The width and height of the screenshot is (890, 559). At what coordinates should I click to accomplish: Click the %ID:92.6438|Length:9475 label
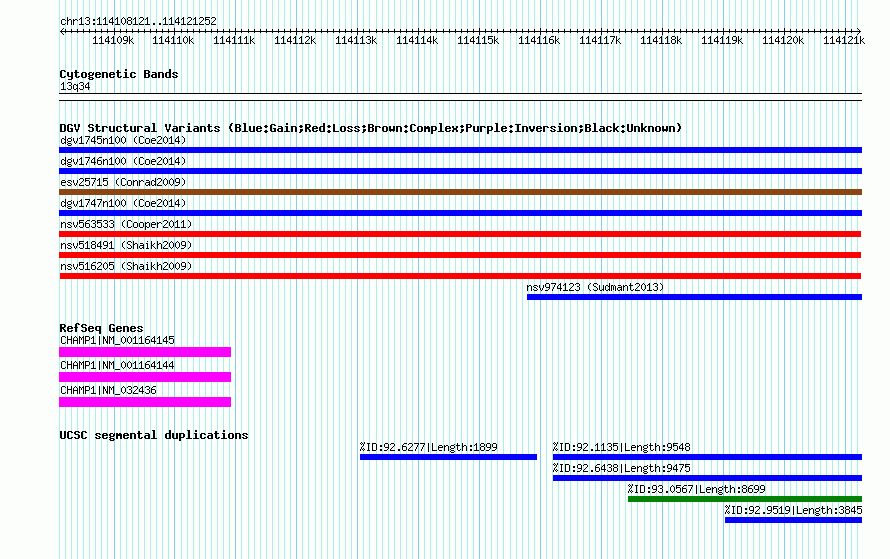click(x=622, y=468)
